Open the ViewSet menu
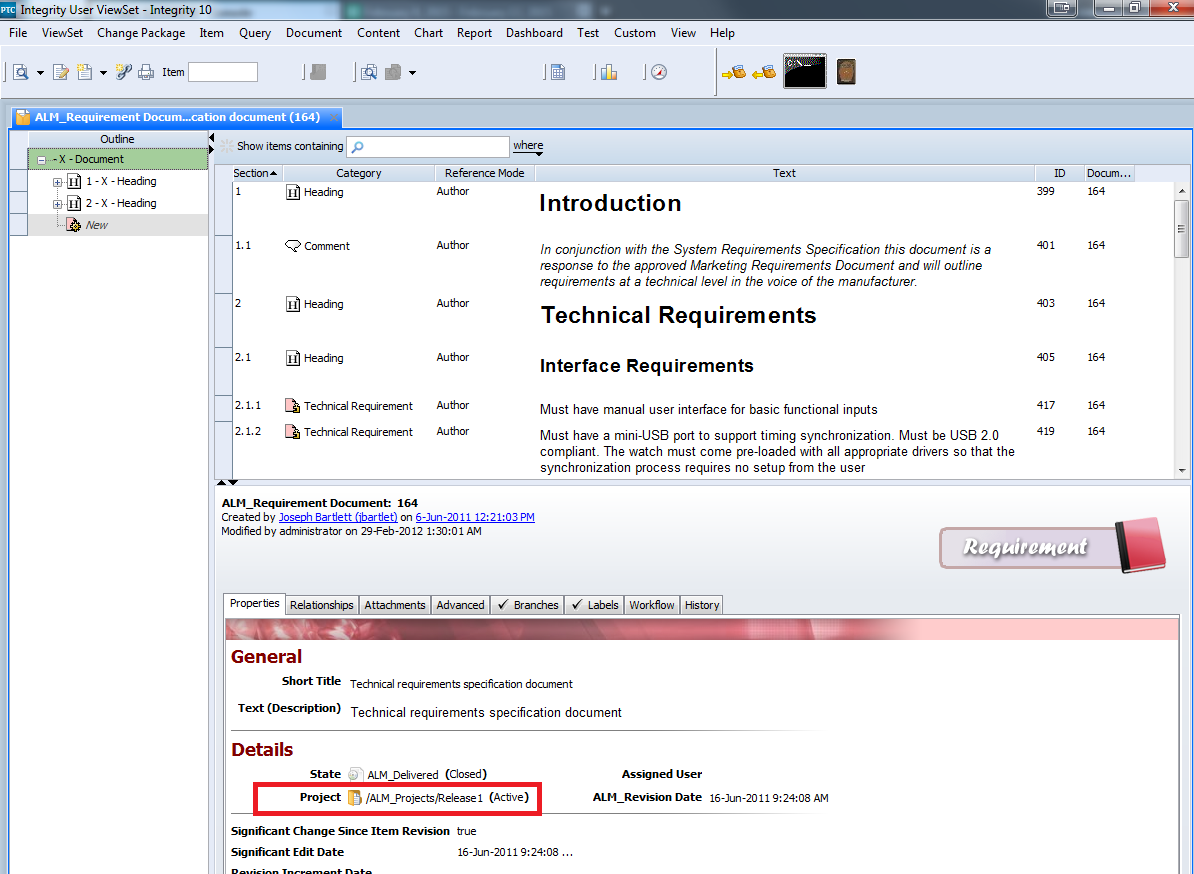1194x874 pixels. (62, 33)
